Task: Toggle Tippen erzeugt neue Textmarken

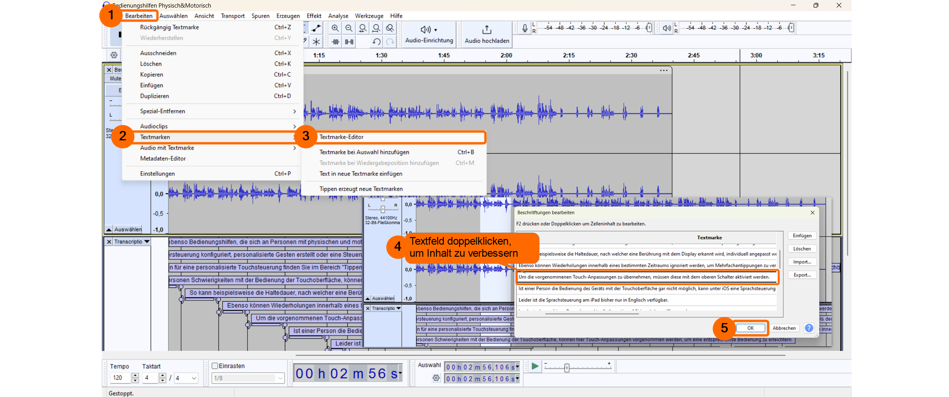Action: (x=394, y=189)
